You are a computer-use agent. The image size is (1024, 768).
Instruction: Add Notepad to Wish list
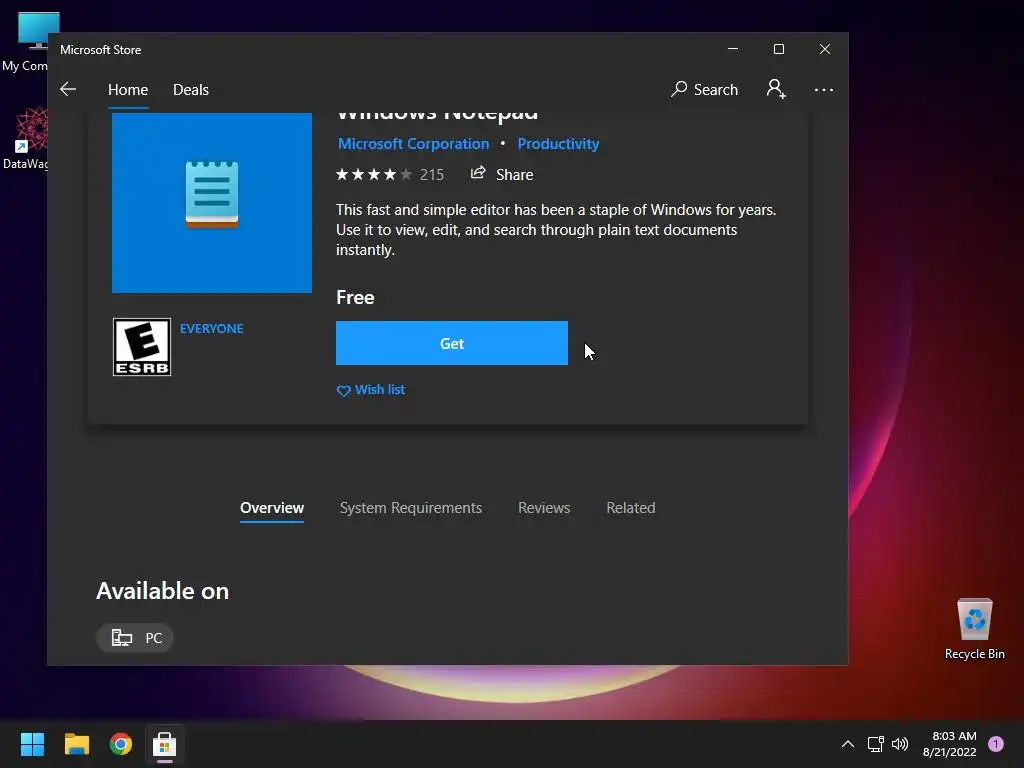[371, 390]
